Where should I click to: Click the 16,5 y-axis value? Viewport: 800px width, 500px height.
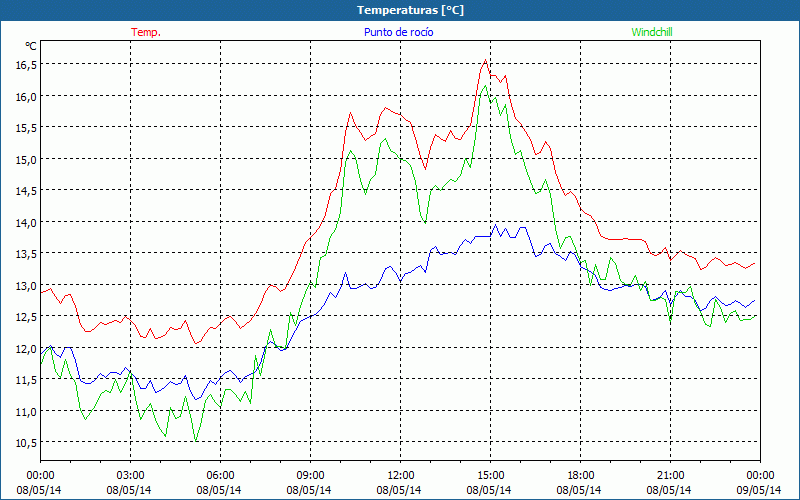coord(27,64)
